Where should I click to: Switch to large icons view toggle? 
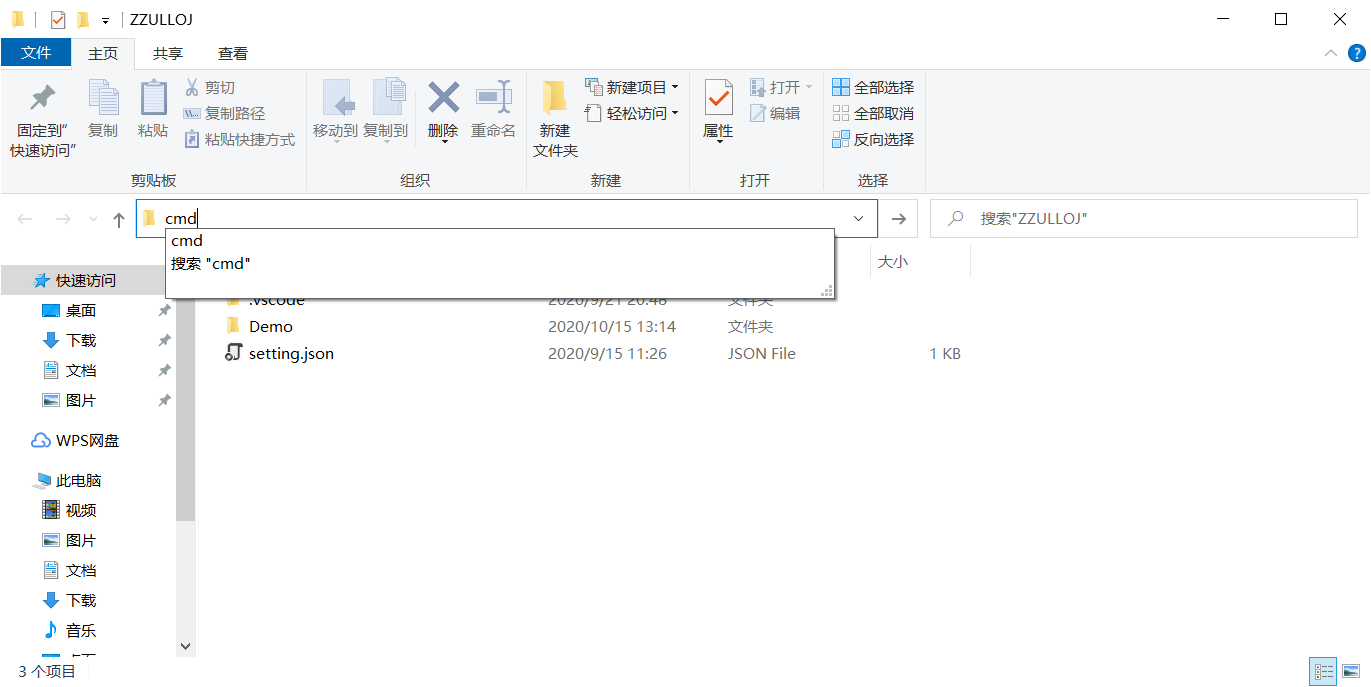(x=1350, y=671)
